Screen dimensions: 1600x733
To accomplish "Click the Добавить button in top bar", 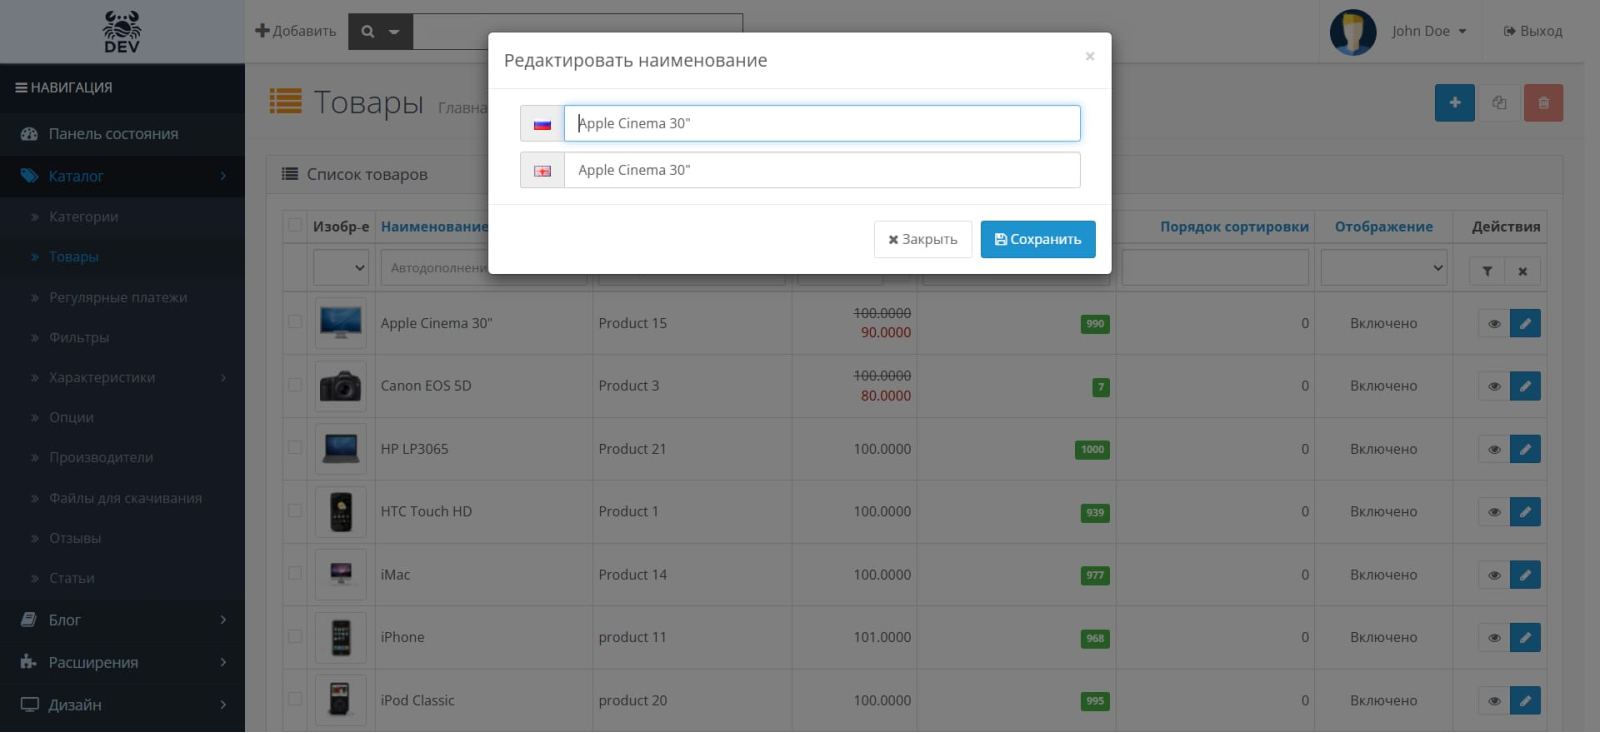I will [x=296, y=31].
